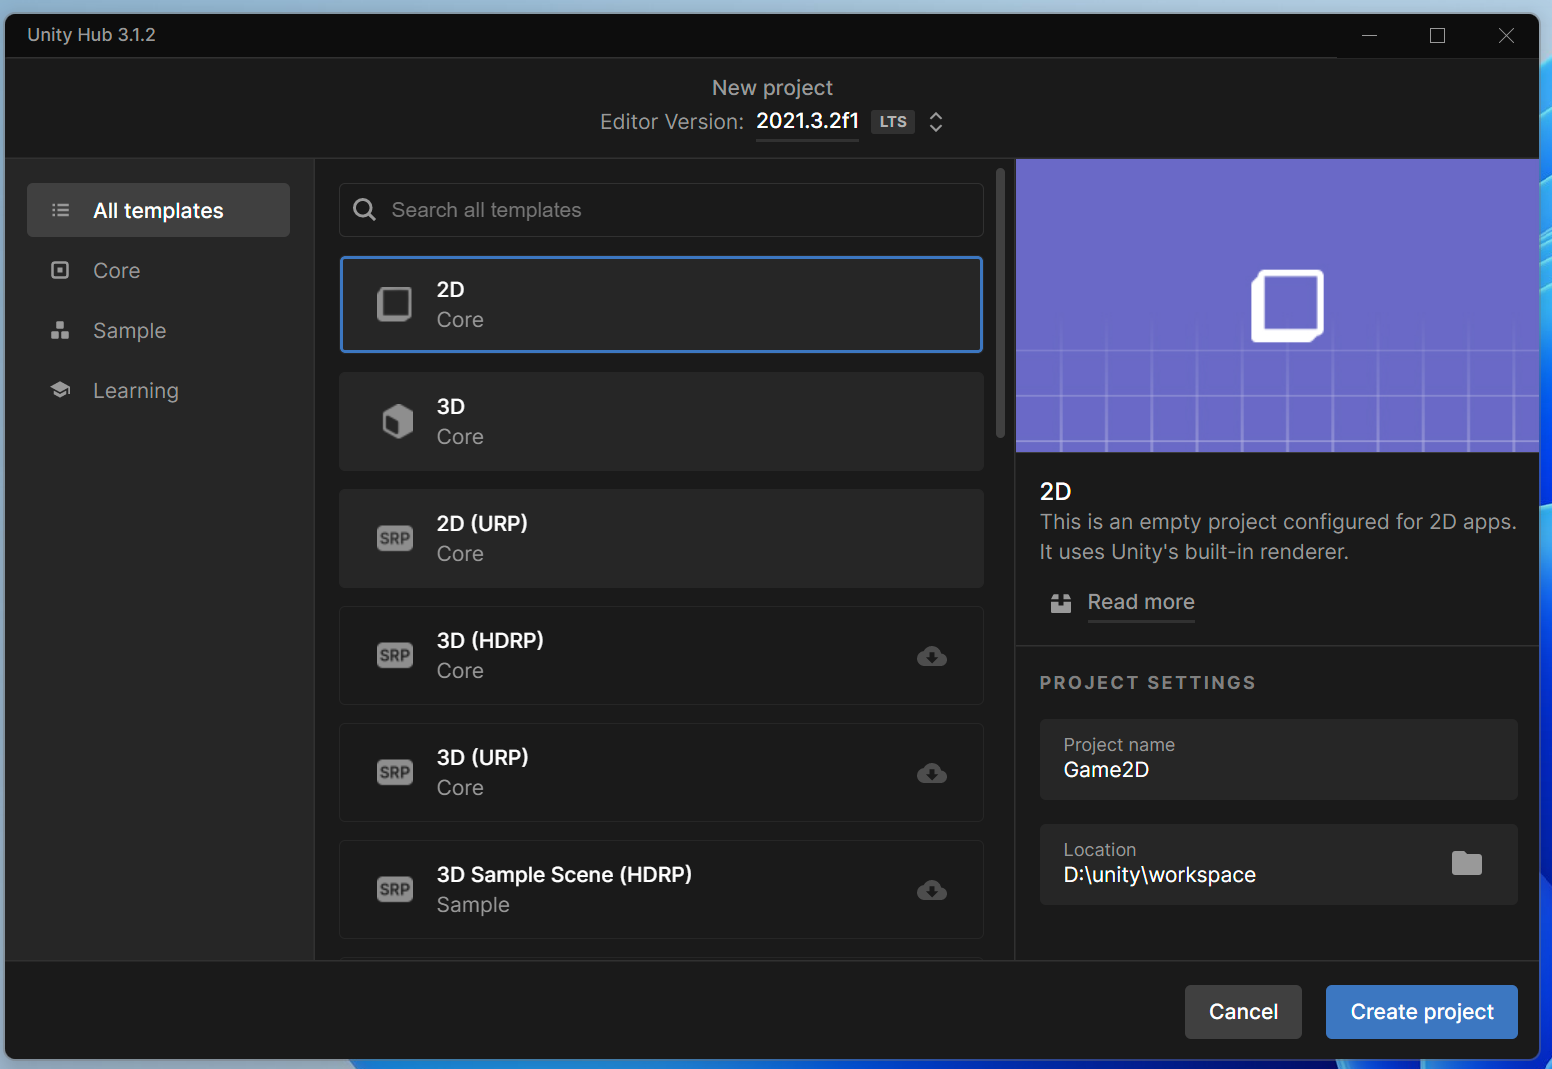
Task: Open the Read more link
Action: pyautogui.click(x=1141, y=602)
